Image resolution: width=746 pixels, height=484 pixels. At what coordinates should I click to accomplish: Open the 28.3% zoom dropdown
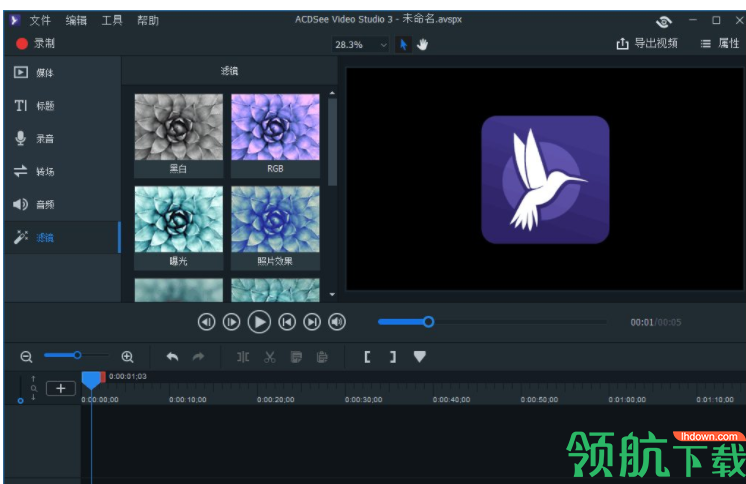360,45
